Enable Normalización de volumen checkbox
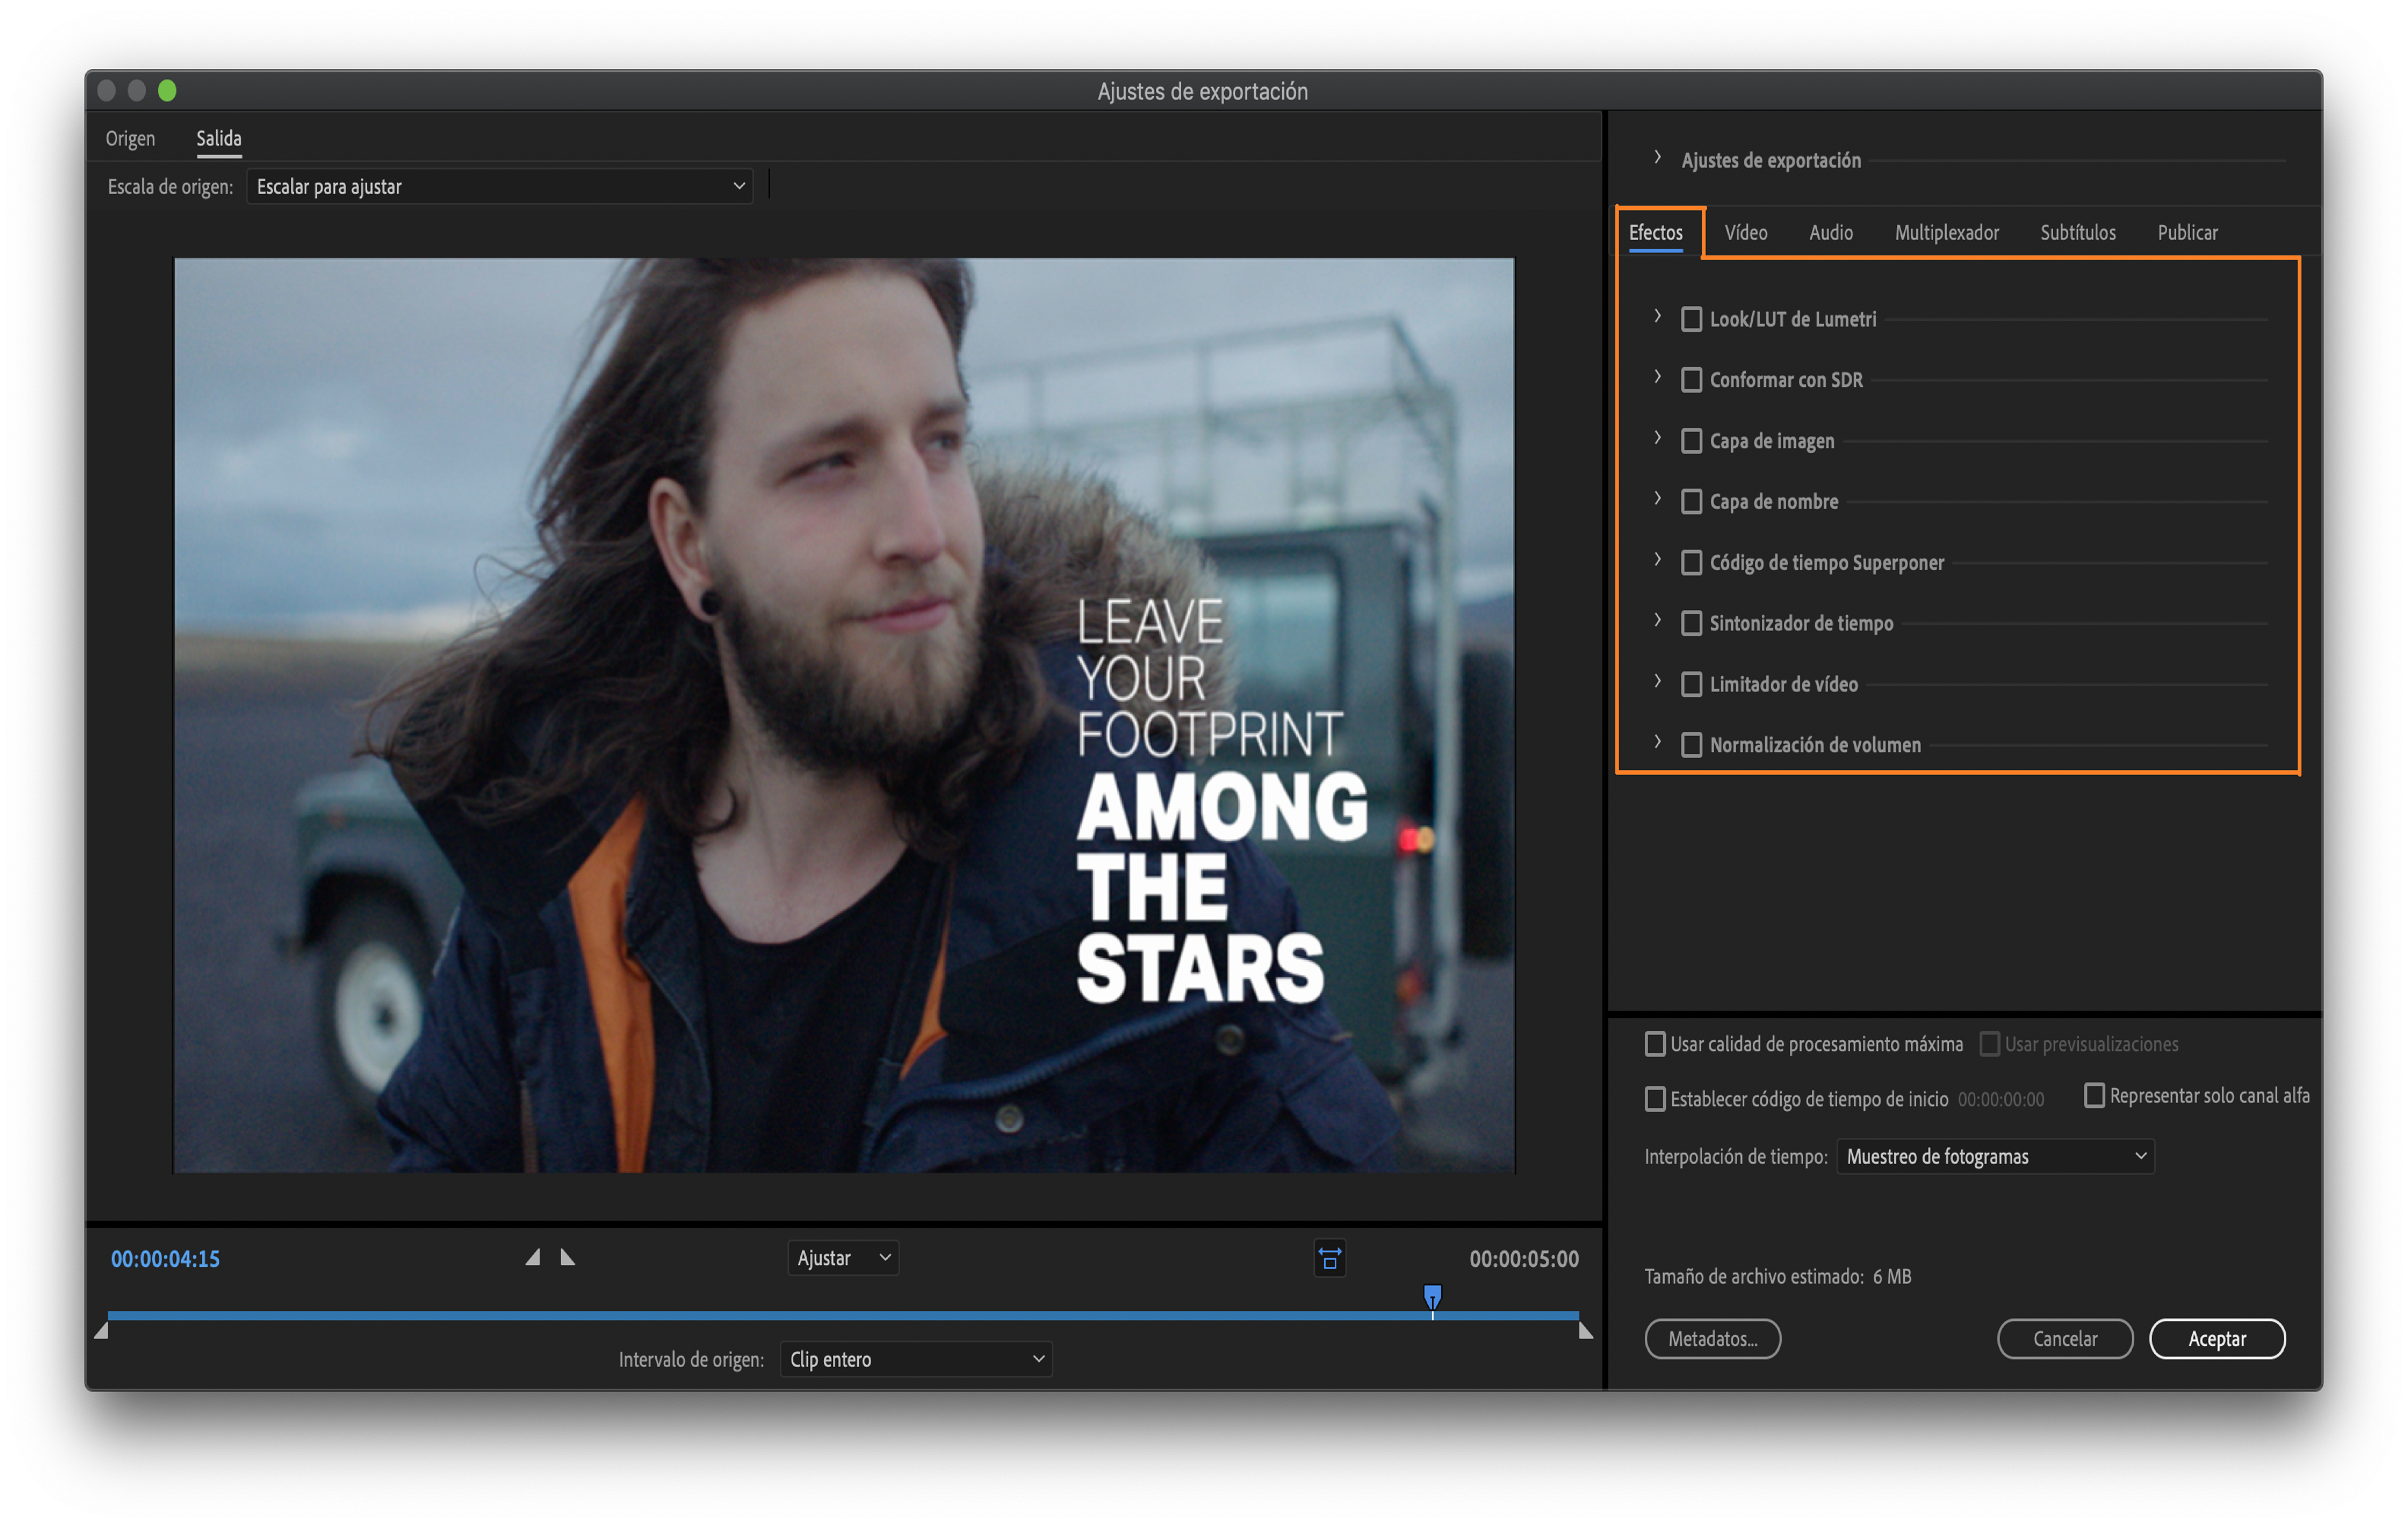The image size is (2408, 1527). [1691, 745]
